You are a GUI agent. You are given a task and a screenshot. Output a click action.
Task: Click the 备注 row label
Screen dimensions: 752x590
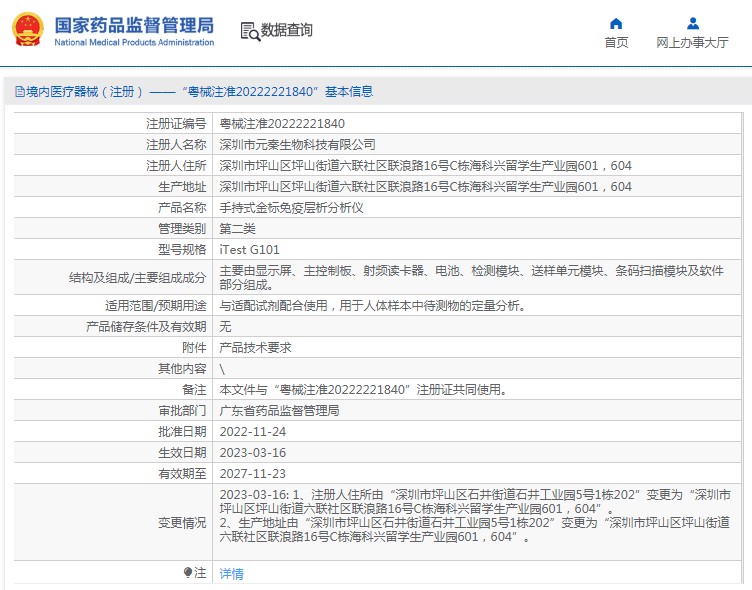(x=194, y=389)
